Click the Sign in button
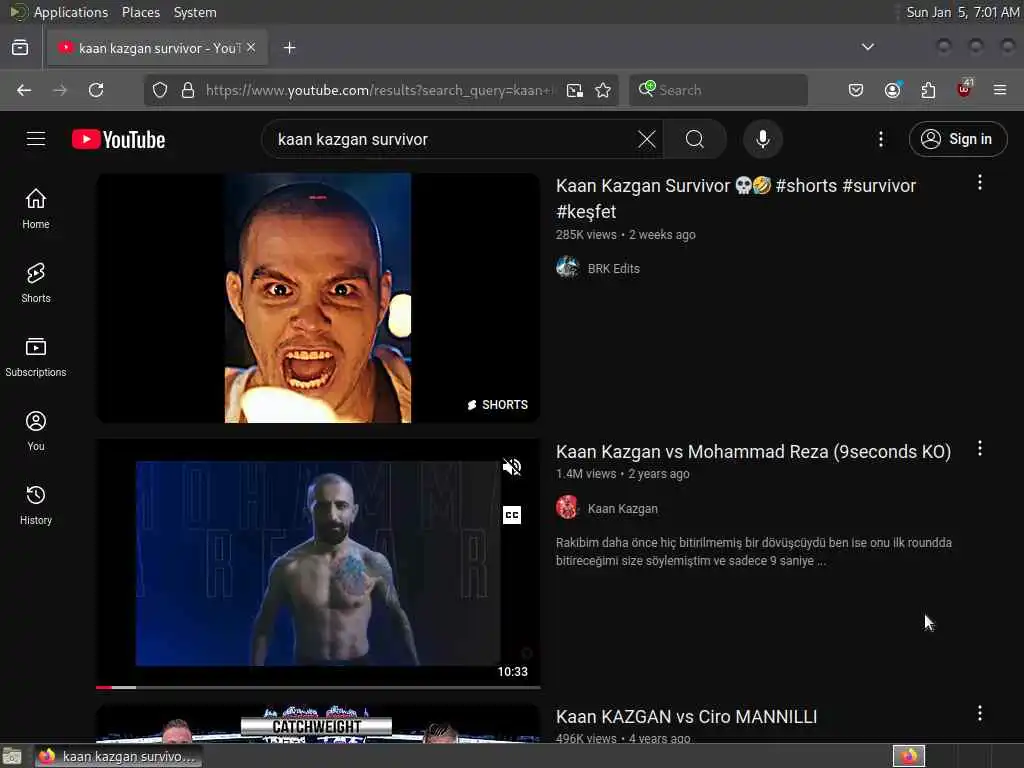 pyautogui.click(x=958, y=139)
